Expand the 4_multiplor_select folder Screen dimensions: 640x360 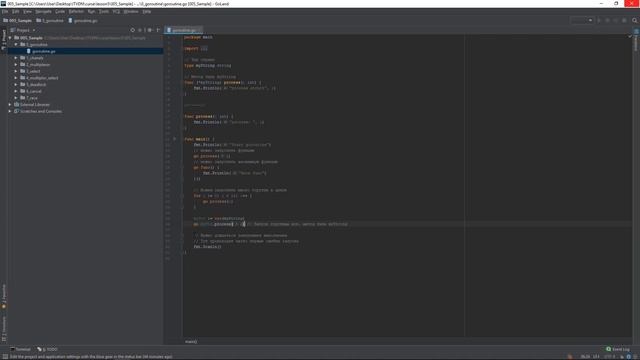pos(16,78)
